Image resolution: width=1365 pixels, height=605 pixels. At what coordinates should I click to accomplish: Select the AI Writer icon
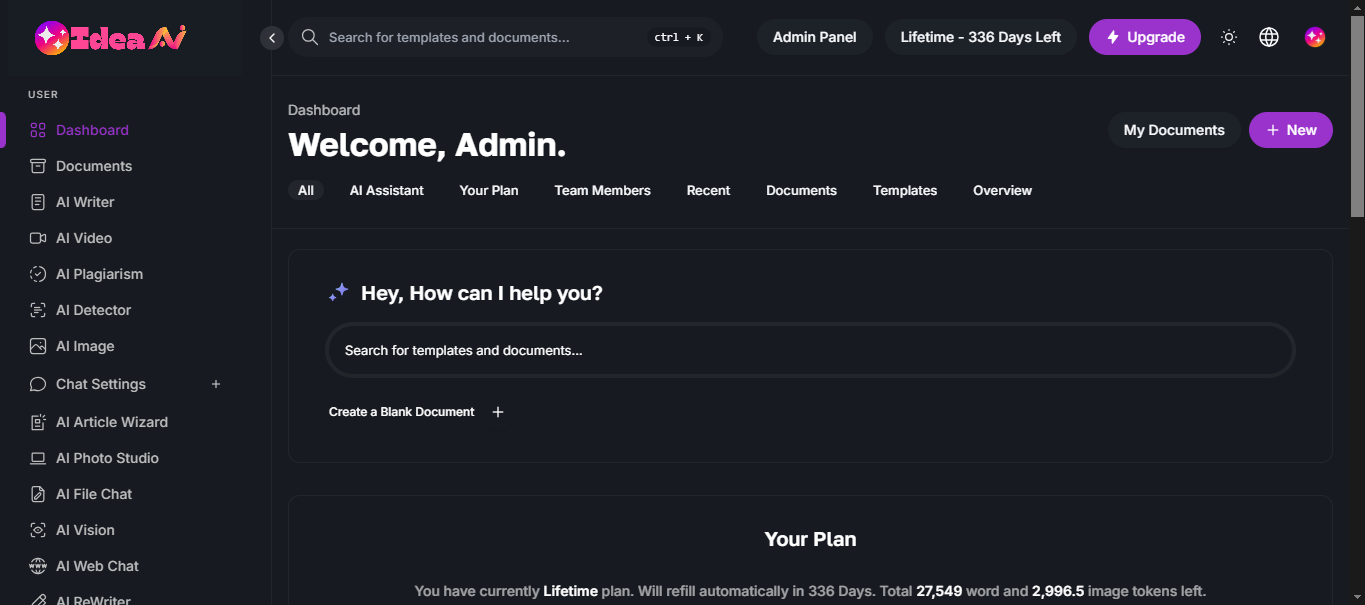38,202
